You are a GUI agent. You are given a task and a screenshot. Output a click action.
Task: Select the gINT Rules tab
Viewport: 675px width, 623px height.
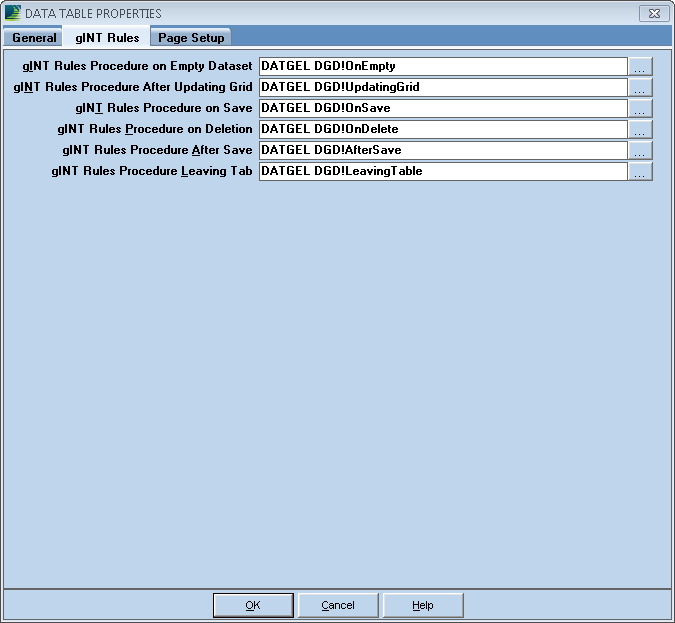tap(107, 38)
